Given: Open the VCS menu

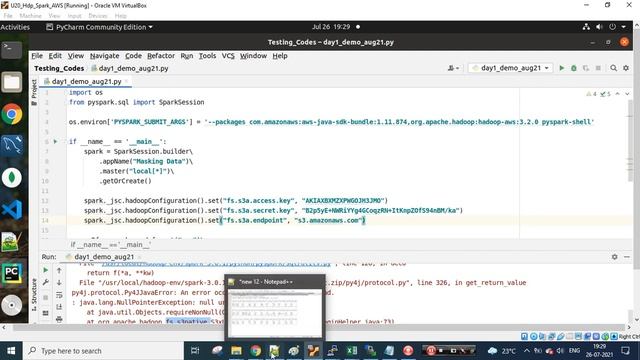Looking at the screenshot, I should 228,56.
